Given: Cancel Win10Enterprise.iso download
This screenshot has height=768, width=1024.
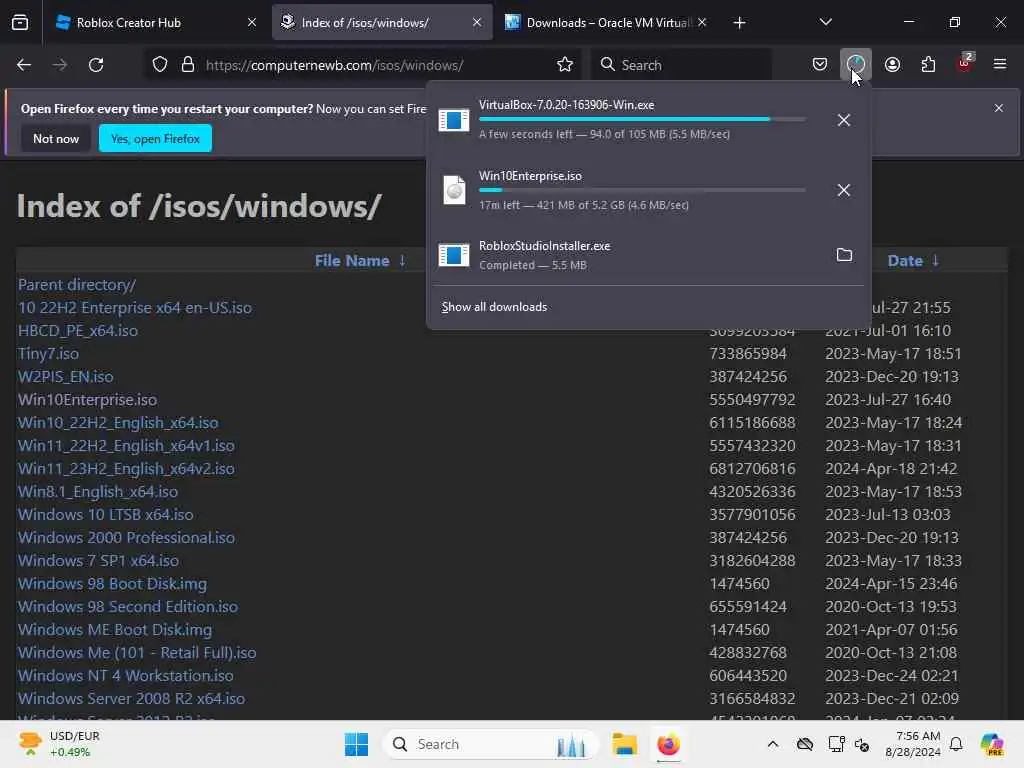Looking at the screenshot, I should (x=844, y=190).
